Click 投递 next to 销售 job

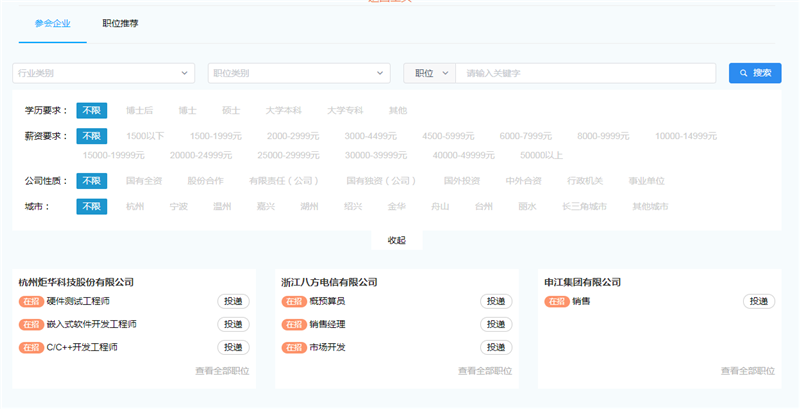(758, 301)
